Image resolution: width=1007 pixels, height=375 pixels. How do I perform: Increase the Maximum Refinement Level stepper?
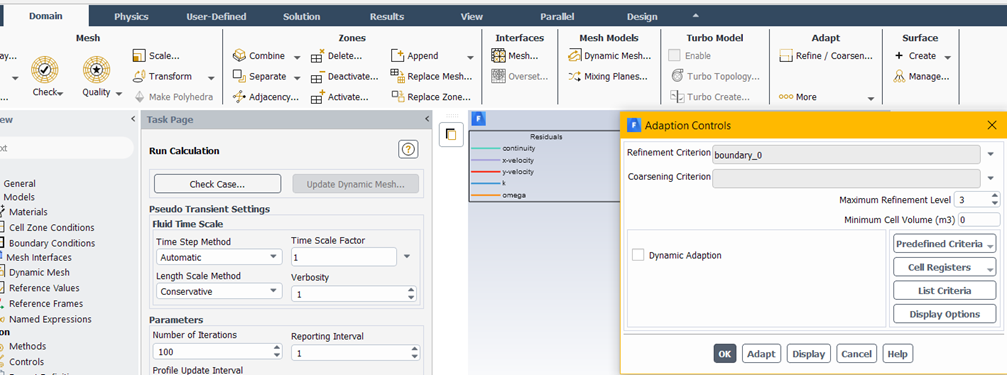pos(995,196)
